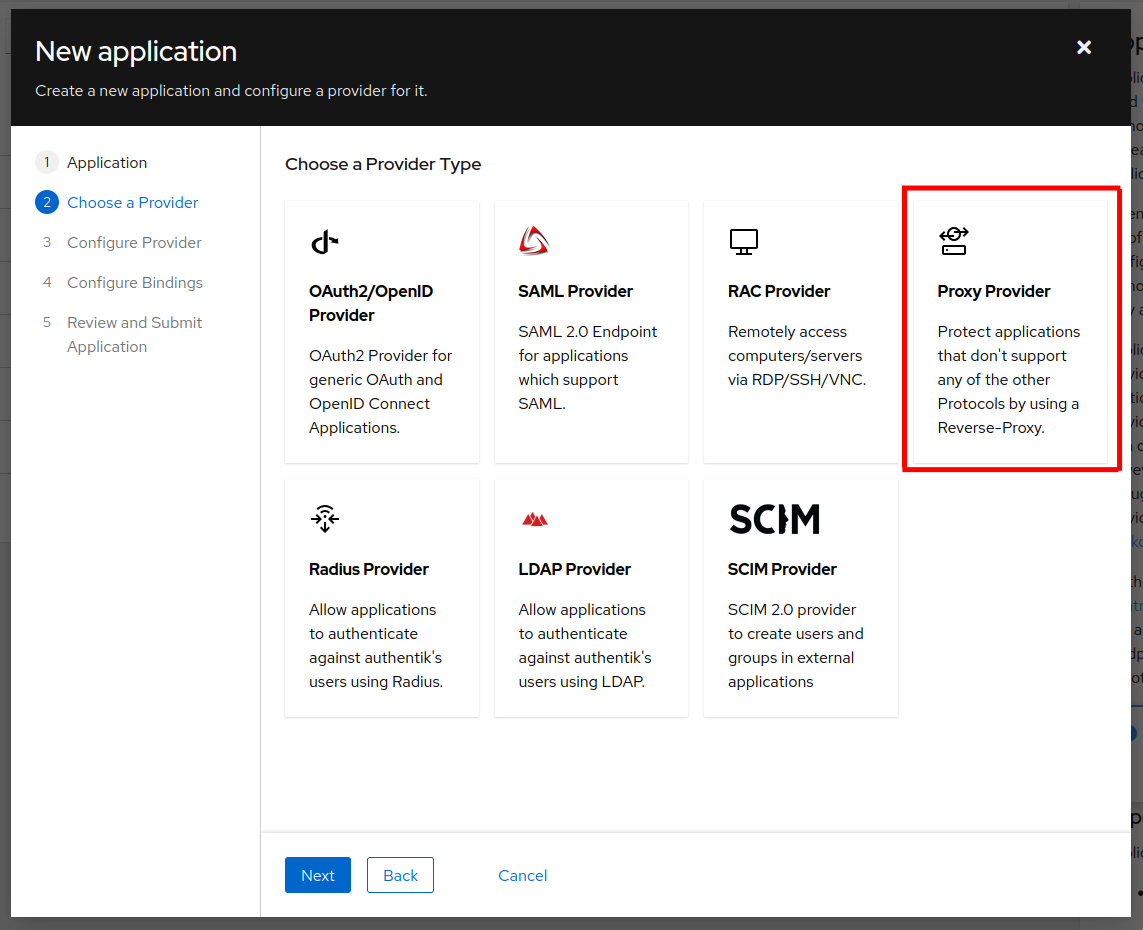
Task: Go to the Application wizard step
Action: click(x=107, y=163)
